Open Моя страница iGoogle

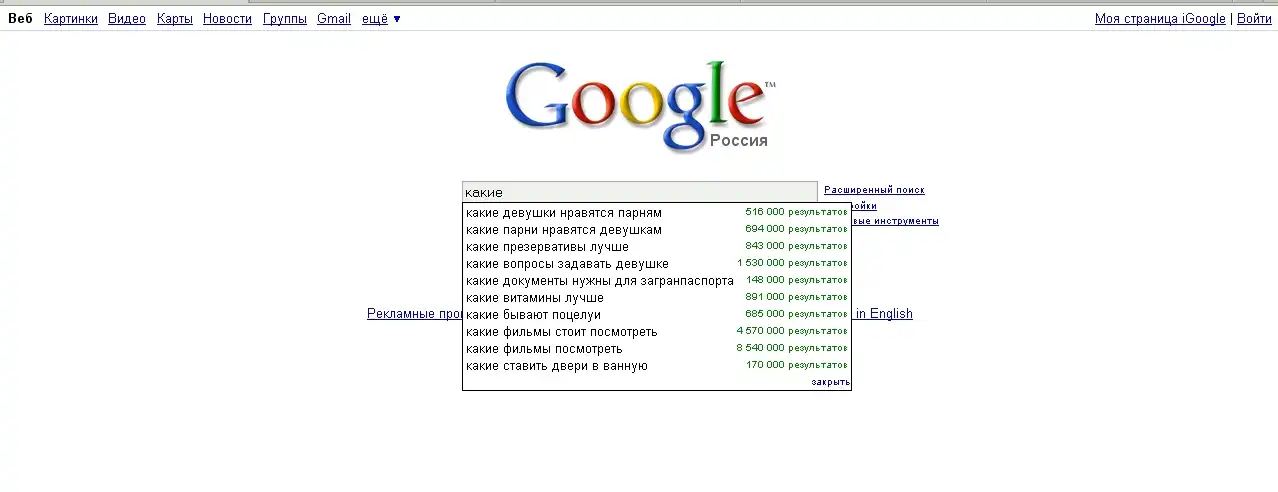1159,19
